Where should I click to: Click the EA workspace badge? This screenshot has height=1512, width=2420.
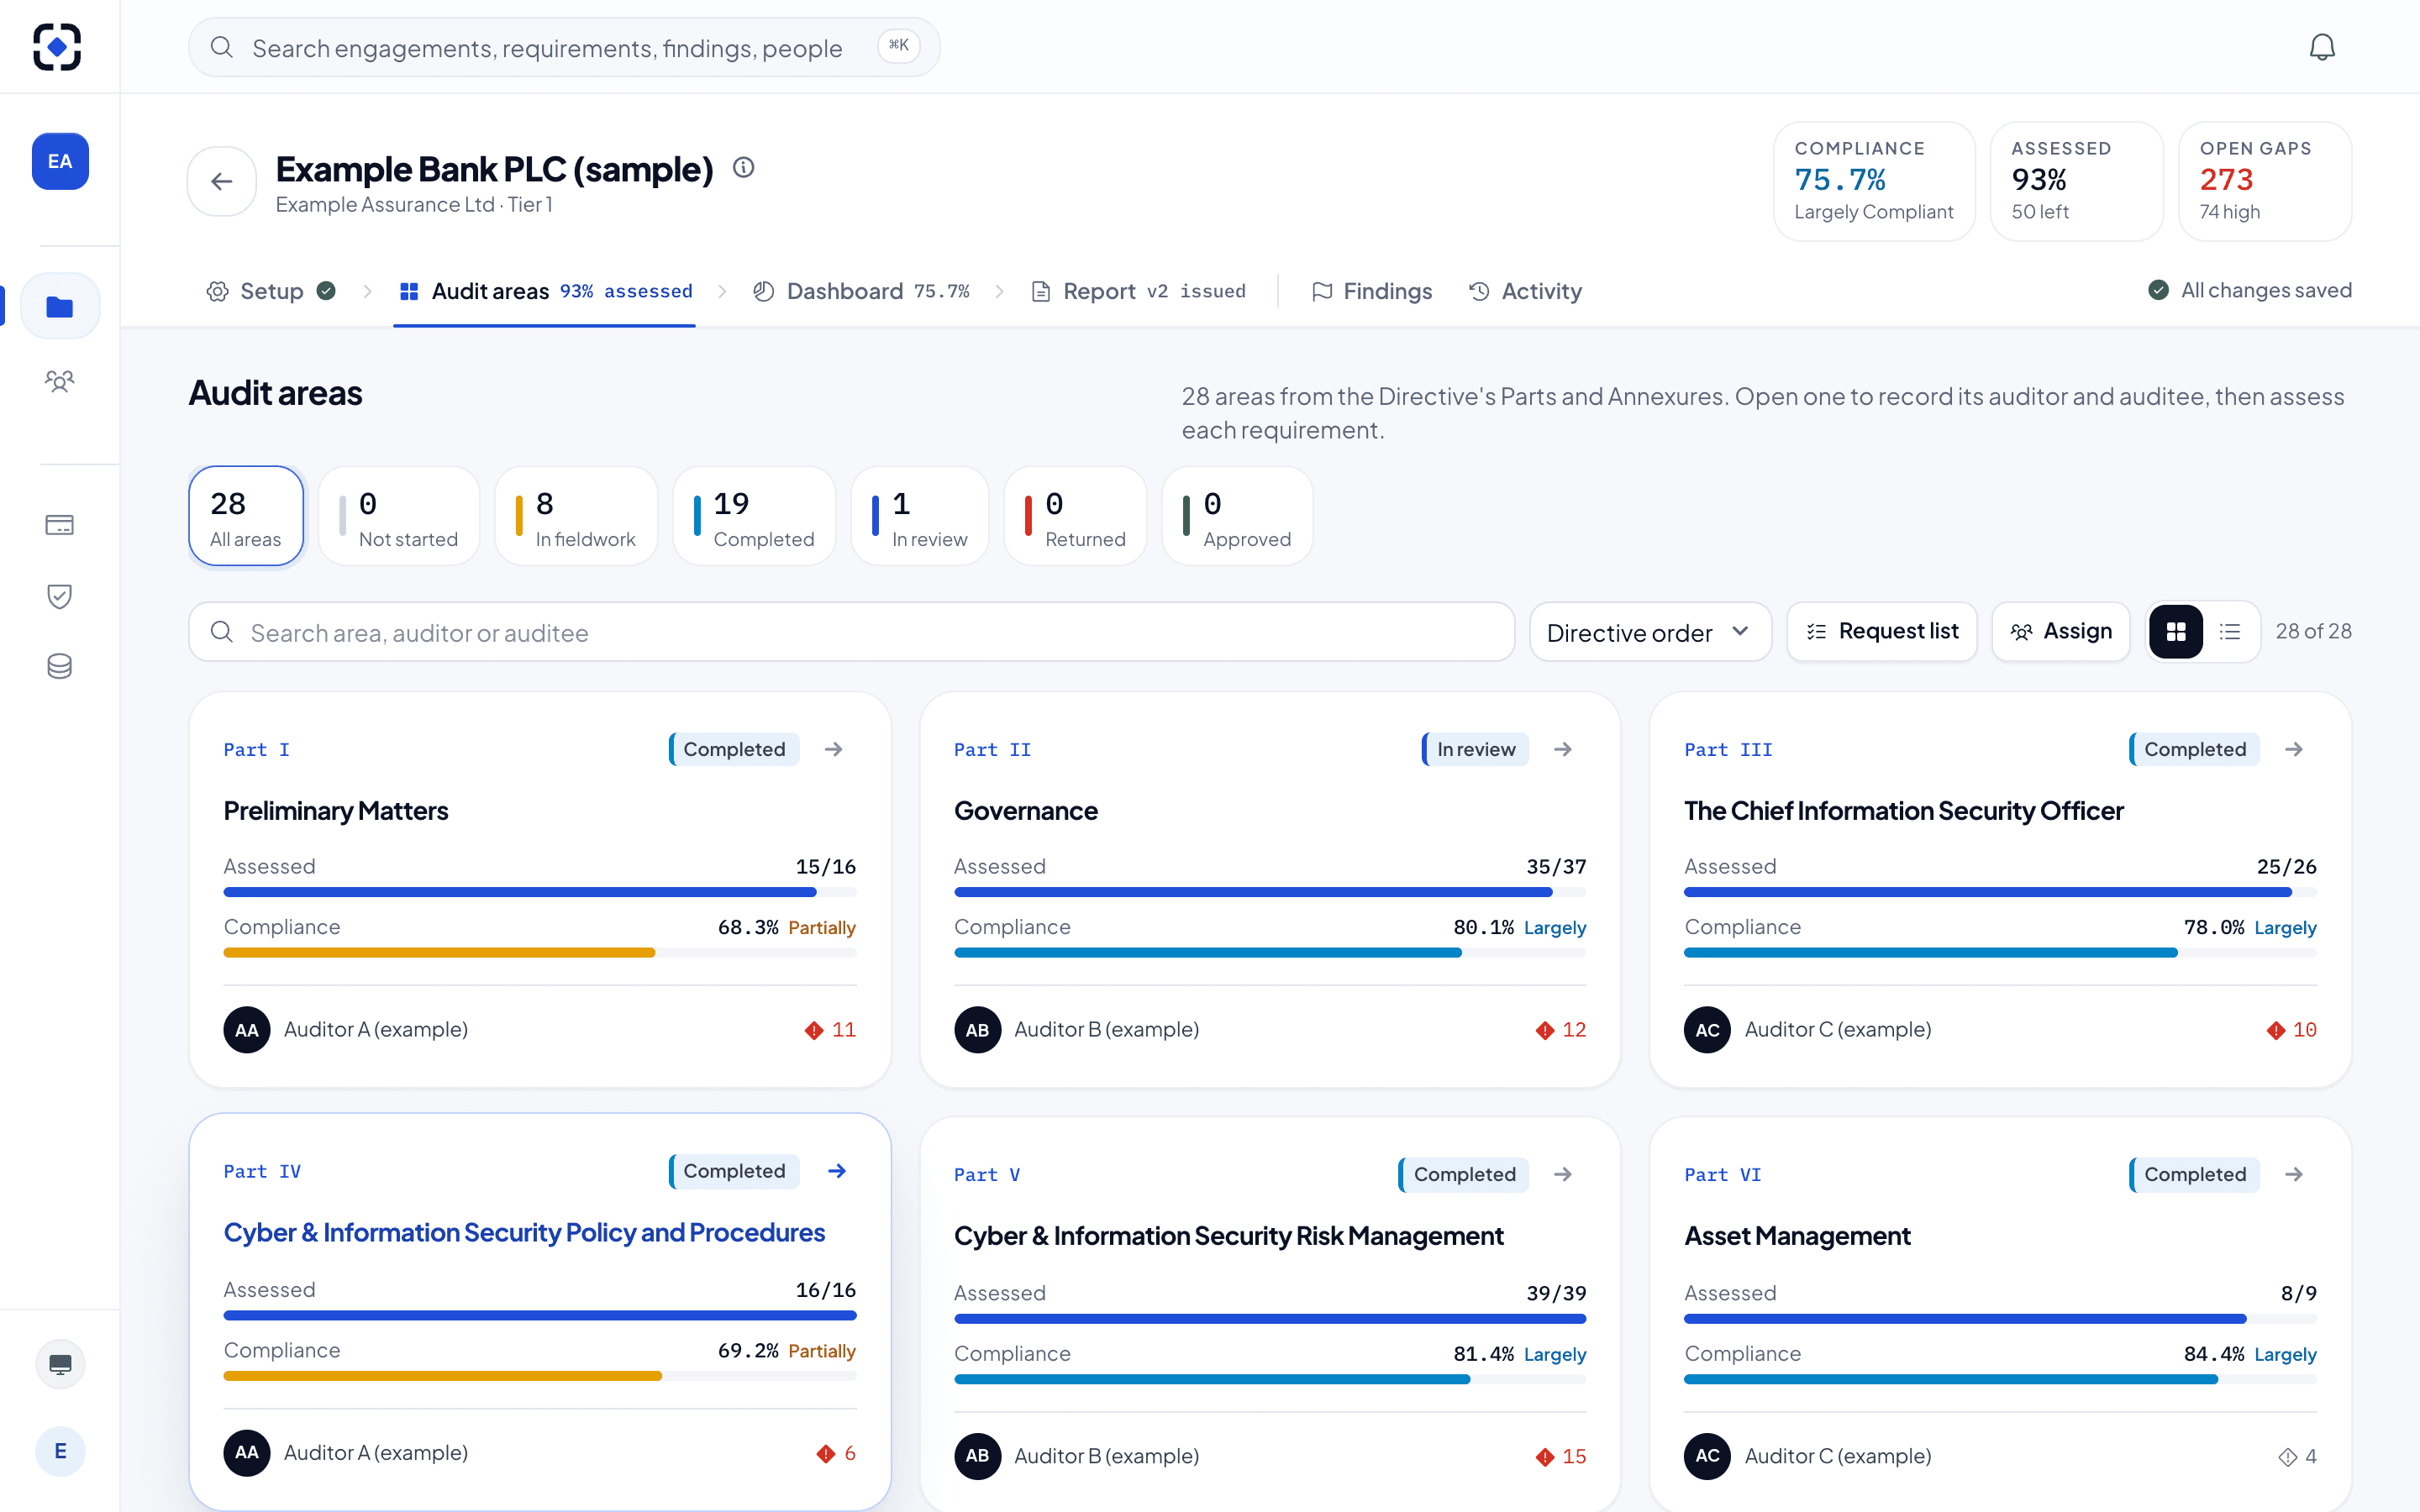coord(60,161)
